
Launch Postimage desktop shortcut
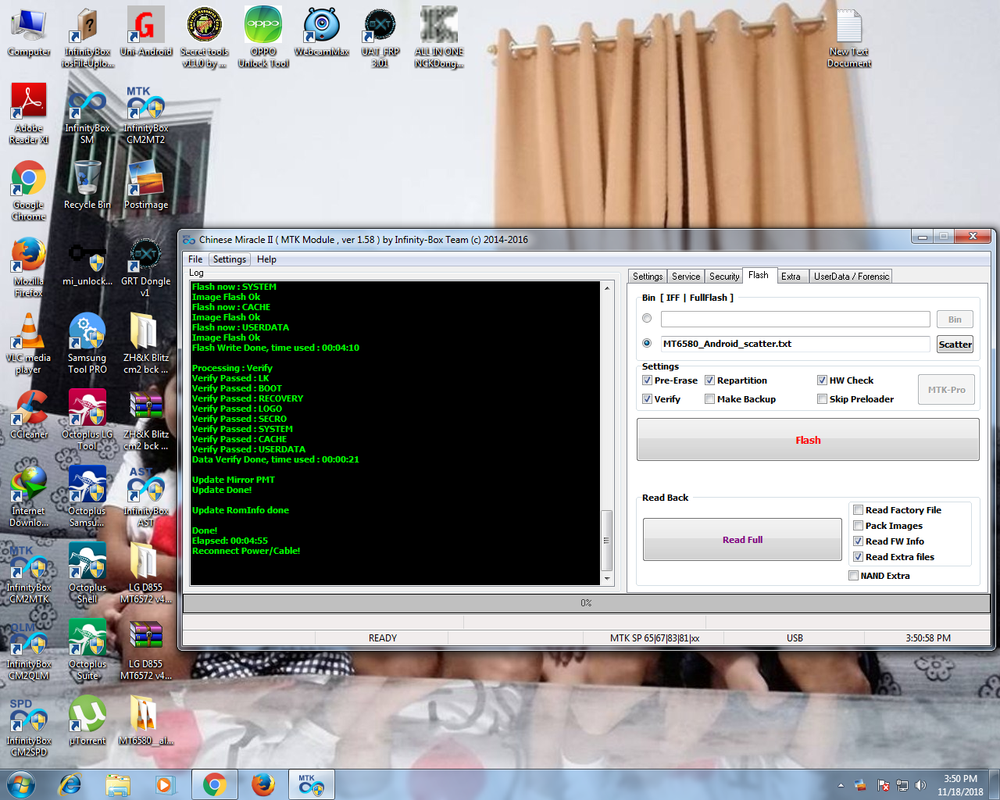tap(146, 185)
